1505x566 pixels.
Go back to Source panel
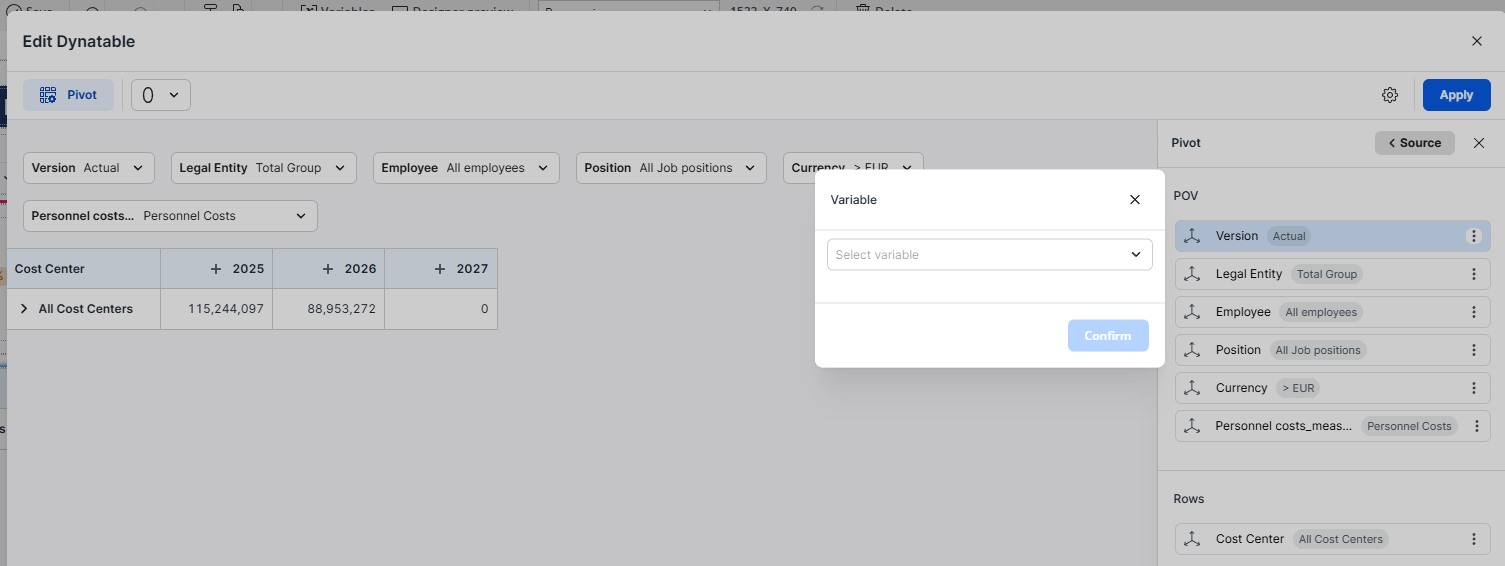[1414, 143]
